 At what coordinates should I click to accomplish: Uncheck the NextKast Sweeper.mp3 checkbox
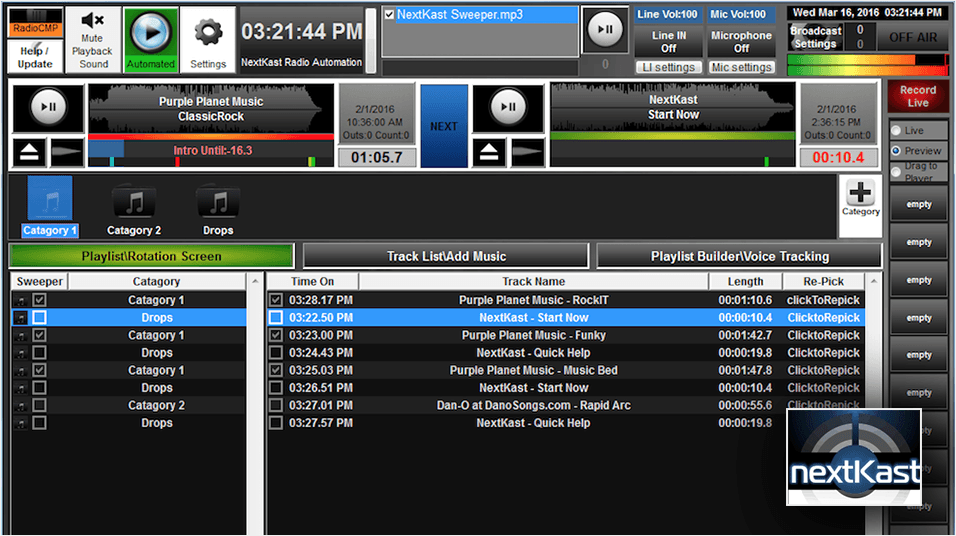pos(390,15)
